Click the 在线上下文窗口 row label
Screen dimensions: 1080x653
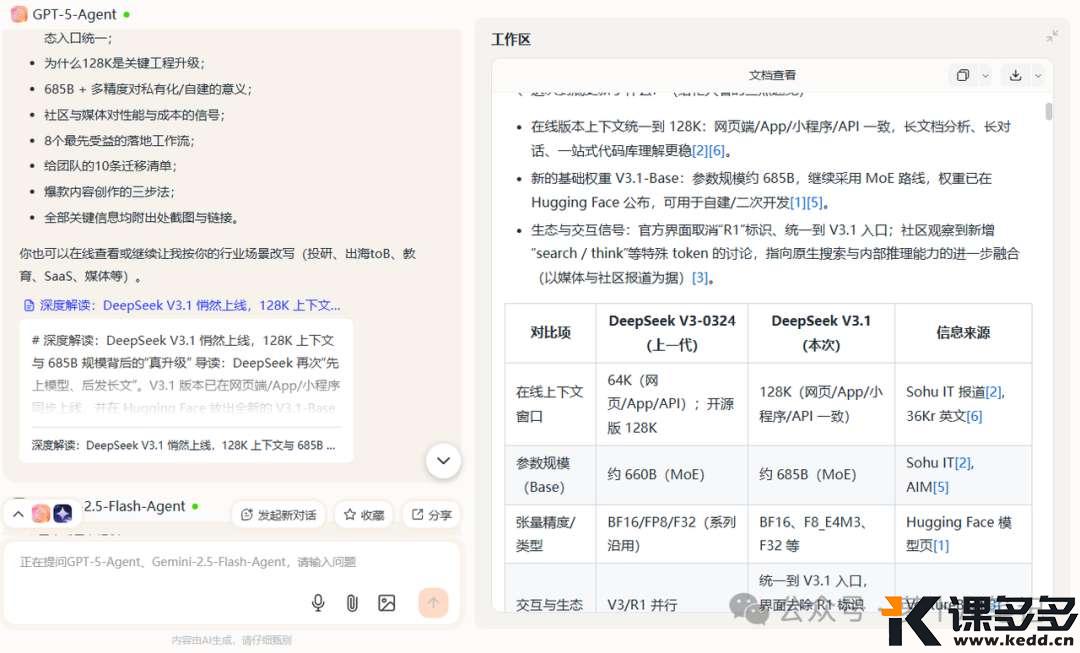click(x=550, y=404)
